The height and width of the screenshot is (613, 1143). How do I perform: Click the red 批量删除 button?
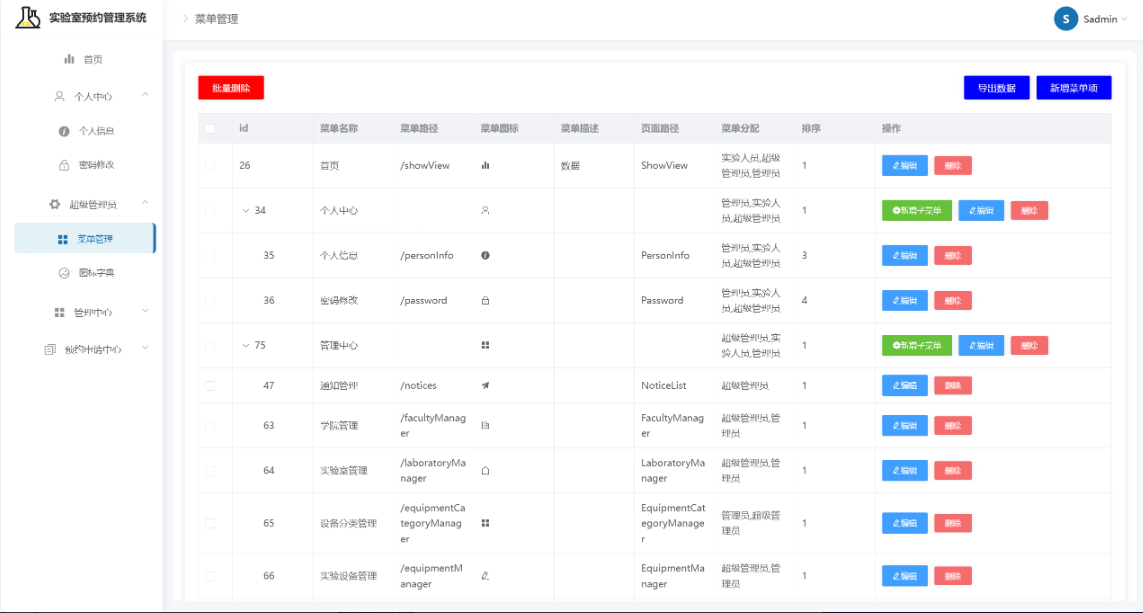pos(231,87)
